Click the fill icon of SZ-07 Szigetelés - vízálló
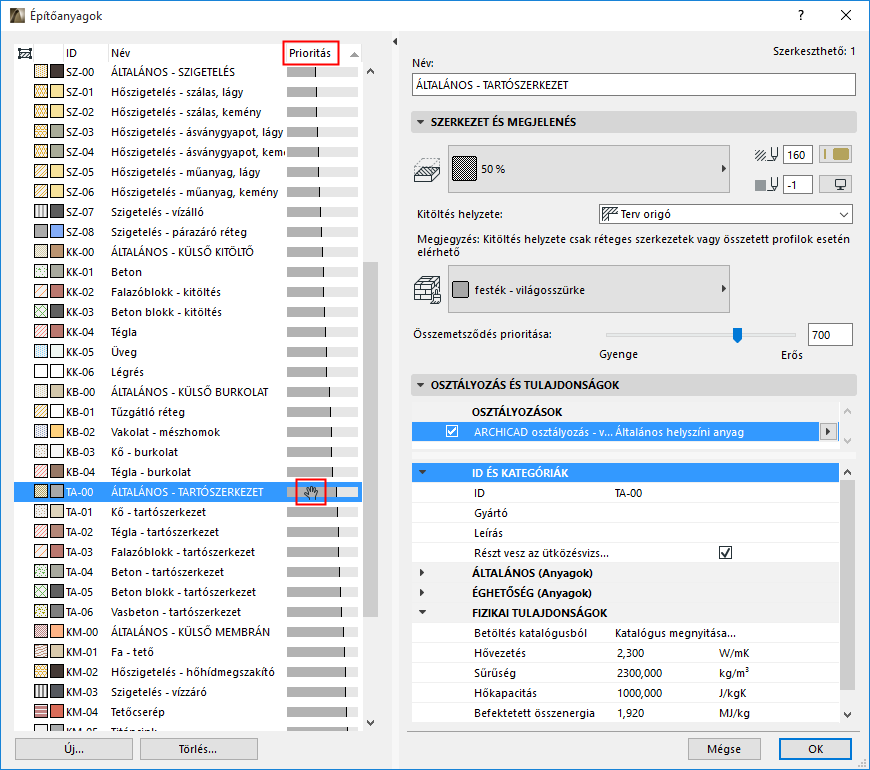This screenshot has width=870, height=770. click(x=41, y=212)
